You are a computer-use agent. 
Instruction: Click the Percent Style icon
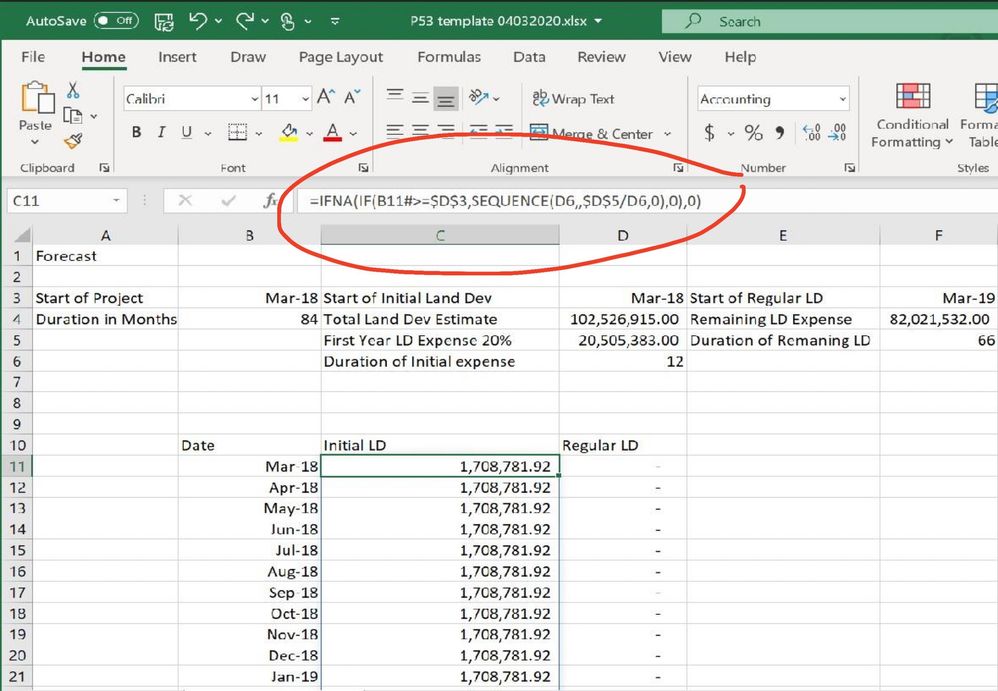coord(753,133)
